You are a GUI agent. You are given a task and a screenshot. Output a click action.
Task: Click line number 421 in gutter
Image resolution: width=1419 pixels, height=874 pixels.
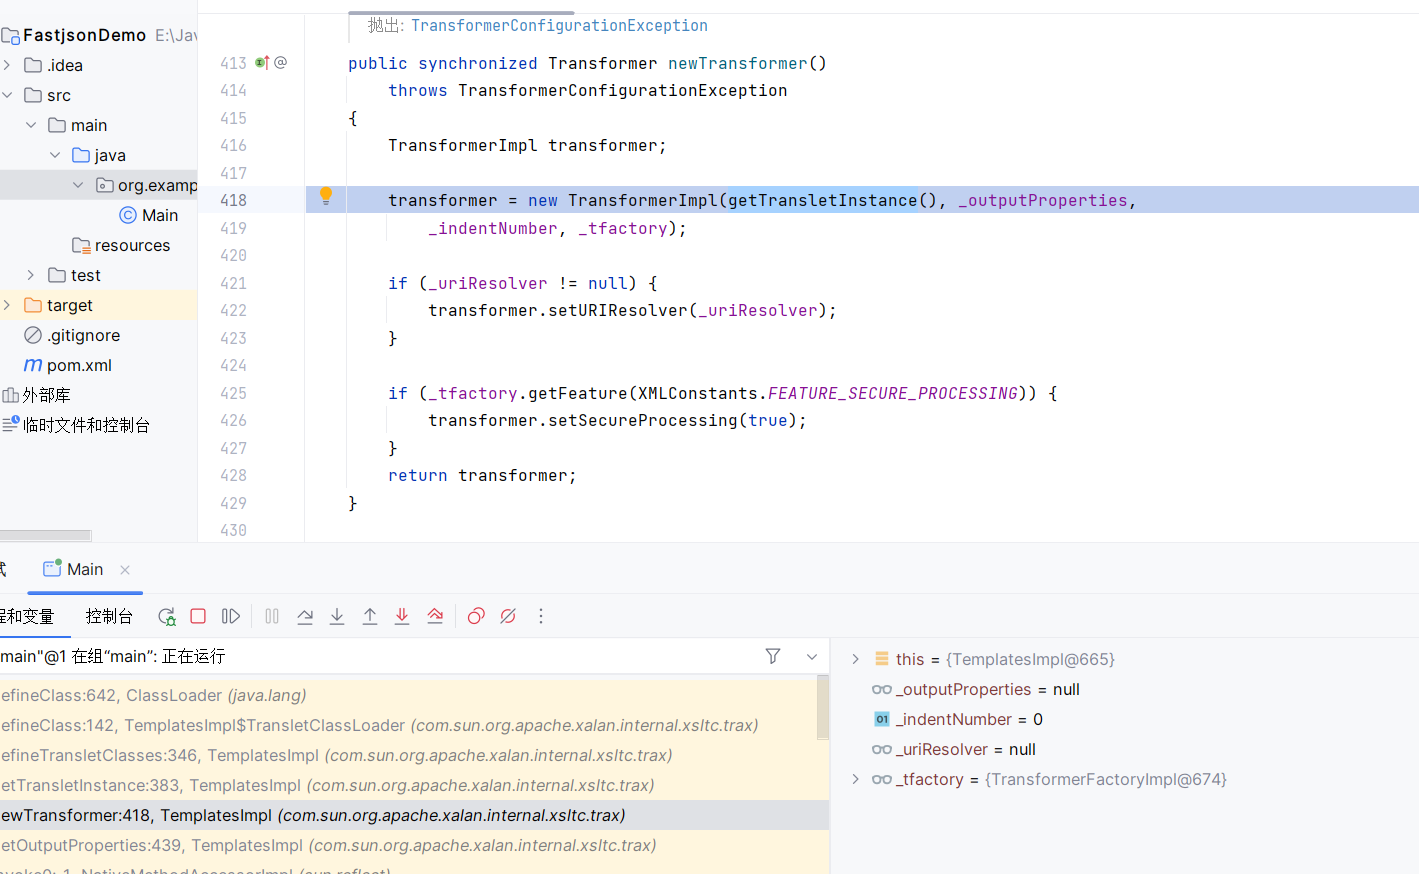(233, 283)
